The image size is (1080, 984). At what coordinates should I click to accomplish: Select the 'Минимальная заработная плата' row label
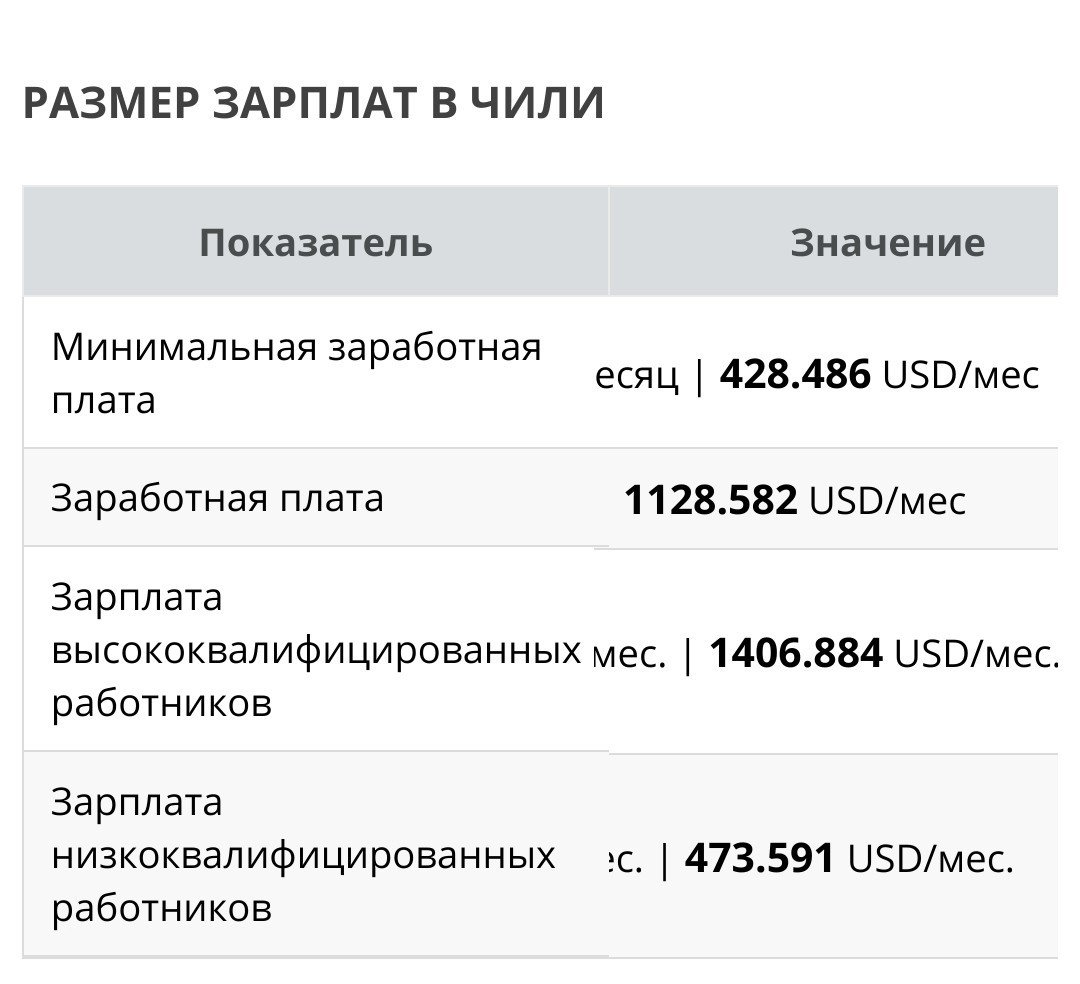point(296,373)
